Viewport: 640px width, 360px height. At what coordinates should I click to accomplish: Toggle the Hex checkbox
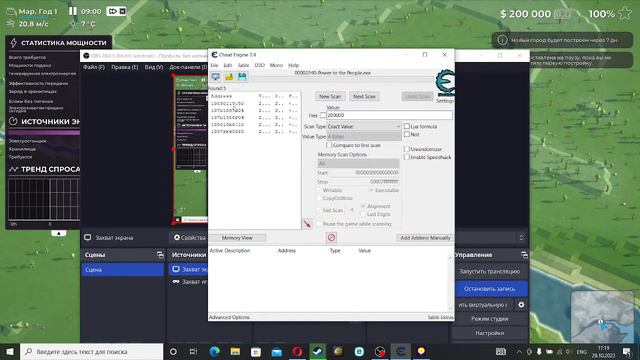point(323,116)
